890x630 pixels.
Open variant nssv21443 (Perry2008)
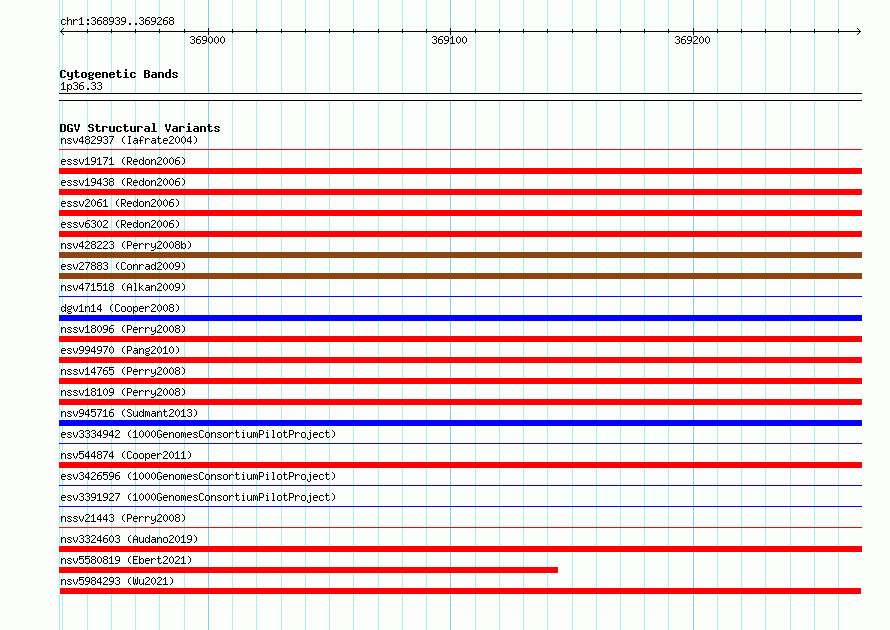pos(123,518)
